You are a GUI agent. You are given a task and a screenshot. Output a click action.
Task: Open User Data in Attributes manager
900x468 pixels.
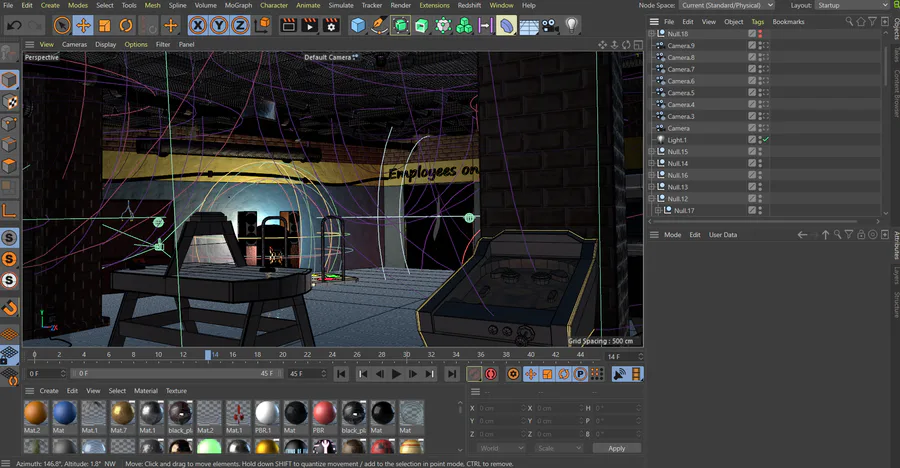point(723,235)
